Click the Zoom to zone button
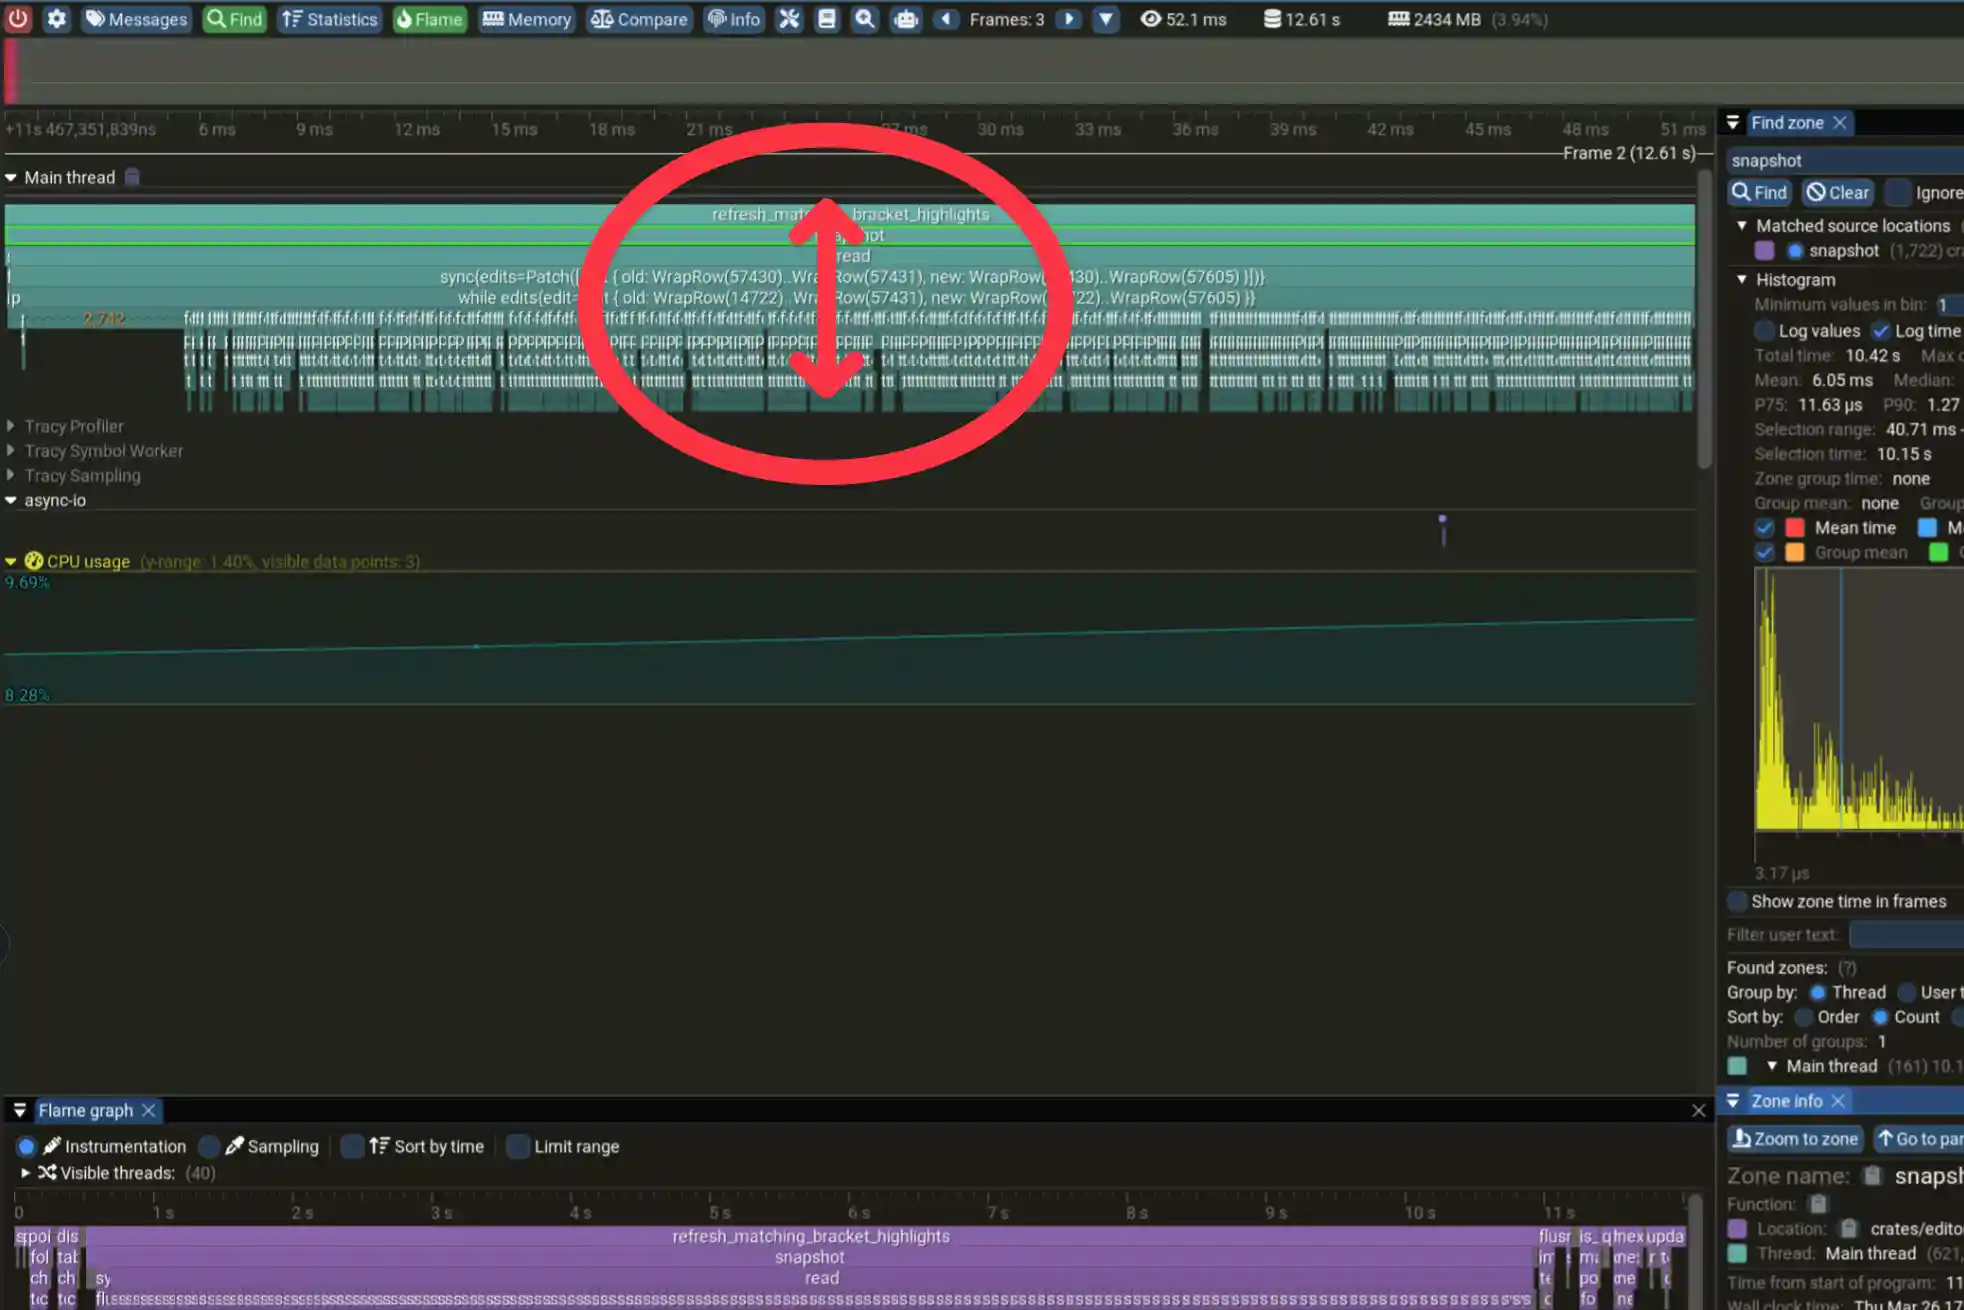Image resolution: width=1964 pixels, height=1310 pixels. 1796,1138
